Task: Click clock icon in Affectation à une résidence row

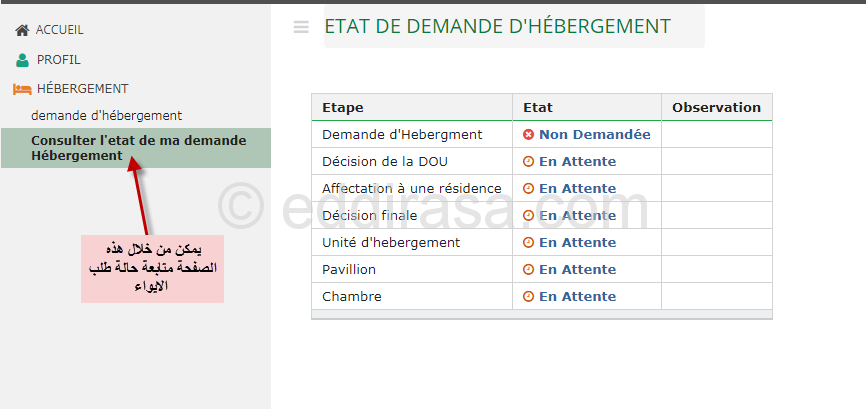Action: [x=528, y=188]
